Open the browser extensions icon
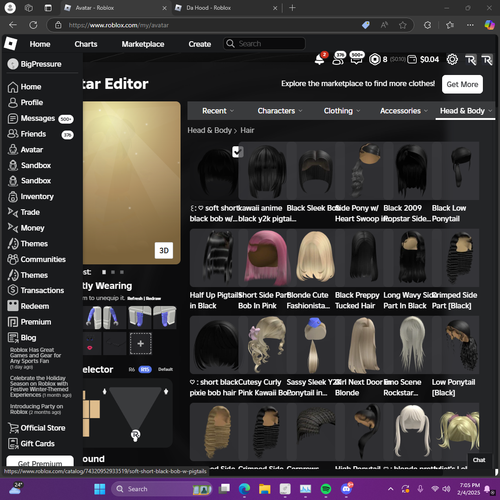The width and height of the screenshot is (500, 500). pos(427,25)
